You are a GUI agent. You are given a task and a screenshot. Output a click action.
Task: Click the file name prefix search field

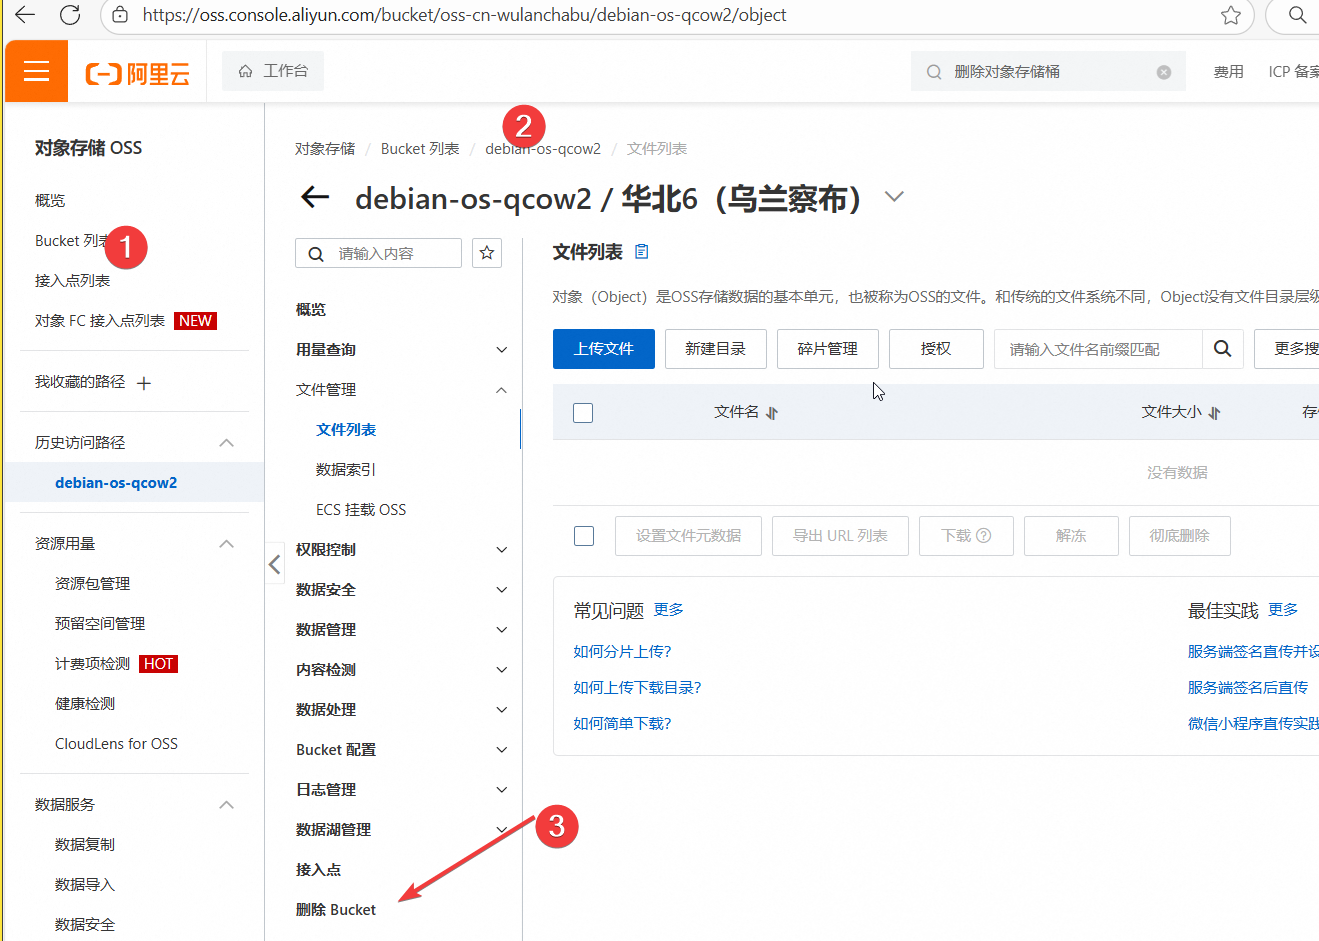coord(1097,349)
